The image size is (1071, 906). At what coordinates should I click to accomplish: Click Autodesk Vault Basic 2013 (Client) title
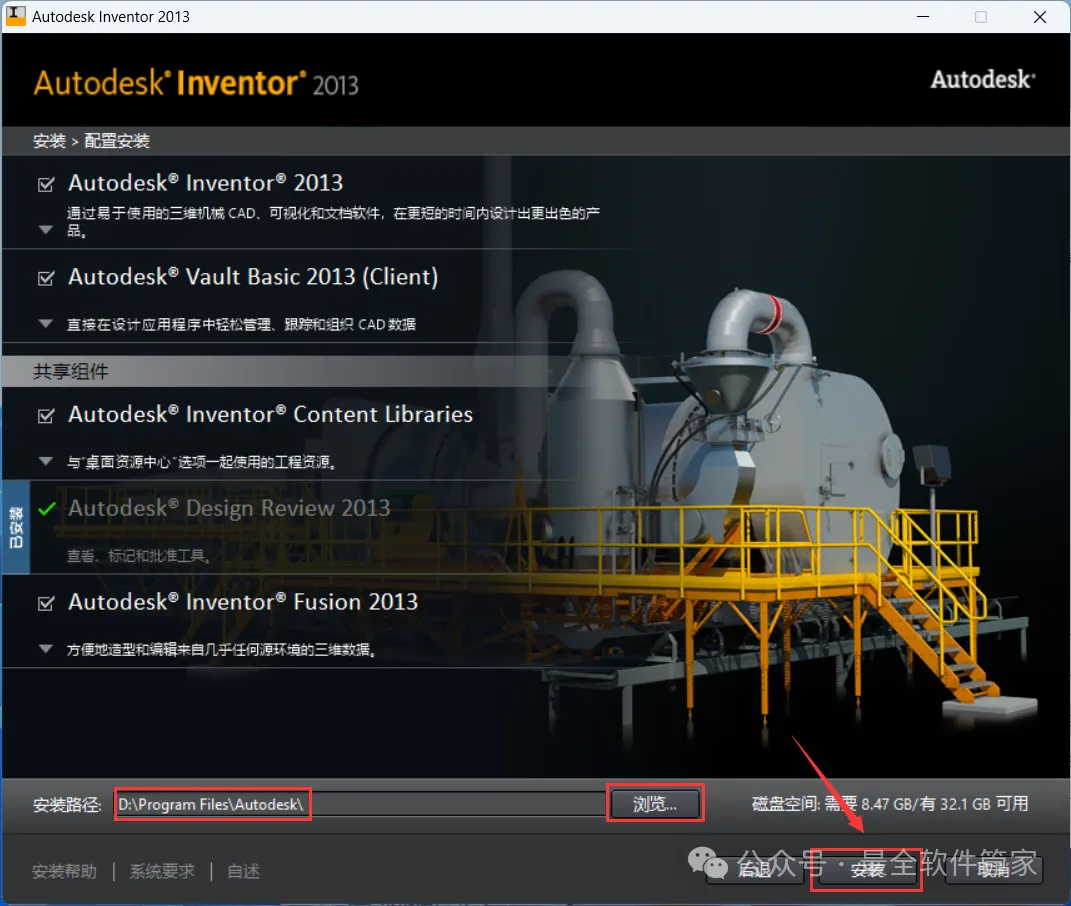[253, 277]
